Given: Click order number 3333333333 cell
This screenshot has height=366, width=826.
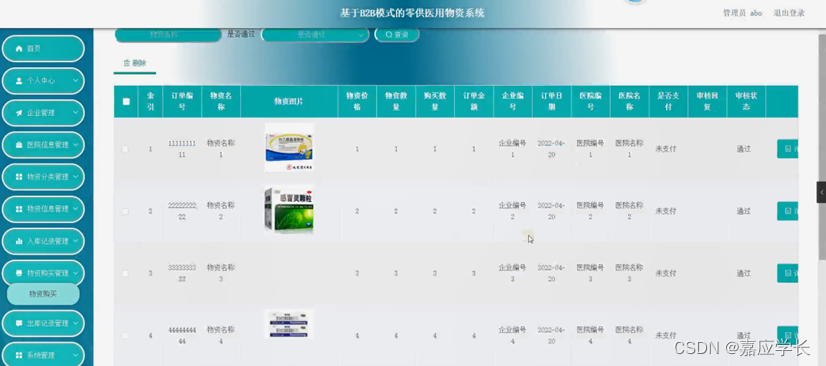Looking at the screenshot, I should [x=182, y=273].
